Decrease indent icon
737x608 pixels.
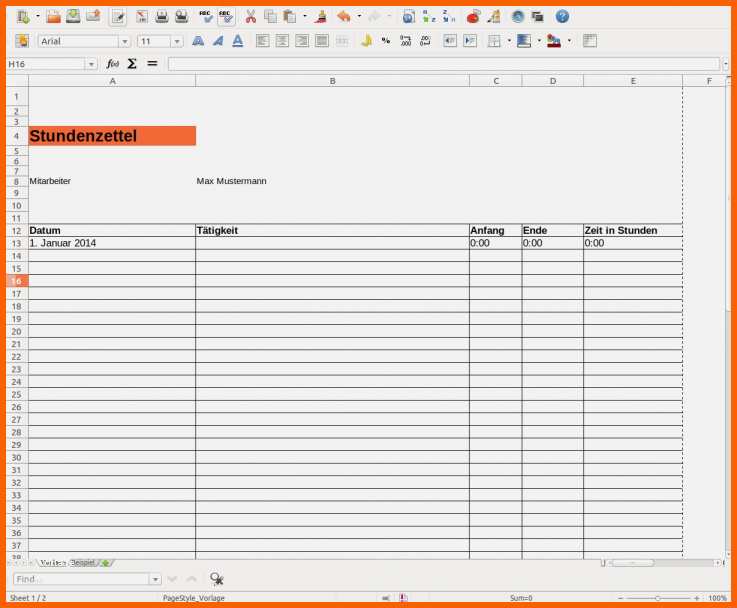[450, 41]
